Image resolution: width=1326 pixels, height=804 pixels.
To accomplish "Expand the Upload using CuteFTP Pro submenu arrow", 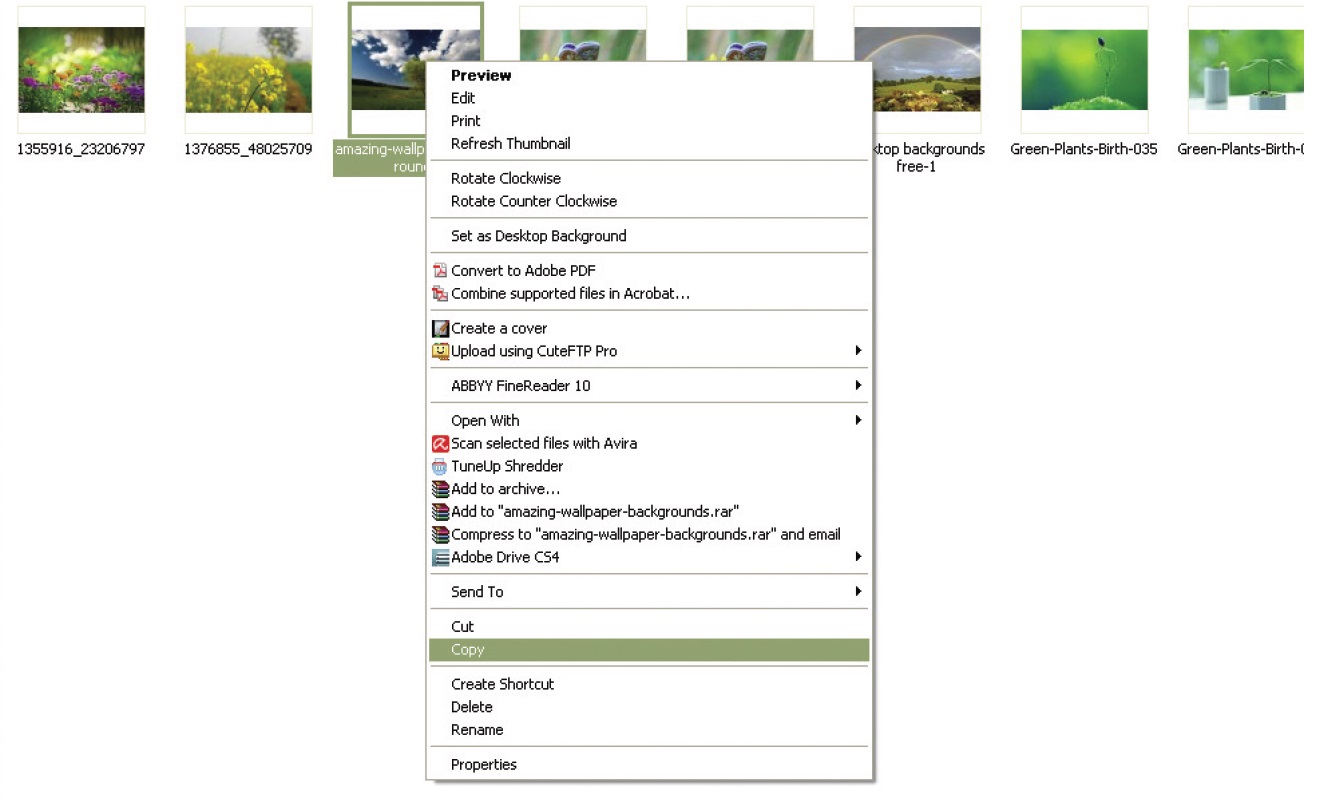I will pyautogui.click(x=857, y=351).
